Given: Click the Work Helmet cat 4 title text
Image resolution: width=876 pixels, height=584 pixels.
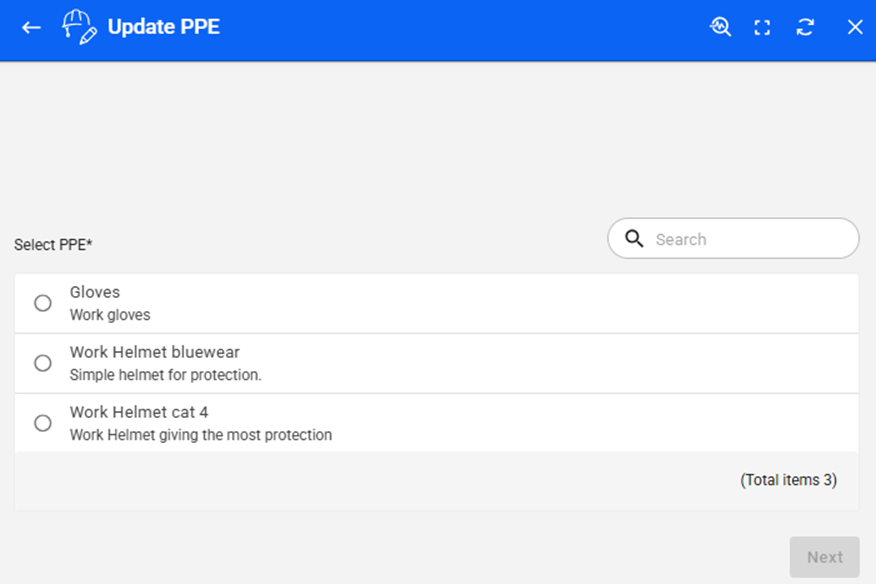Looking at the screenshot, I should [x=139, y=412].
